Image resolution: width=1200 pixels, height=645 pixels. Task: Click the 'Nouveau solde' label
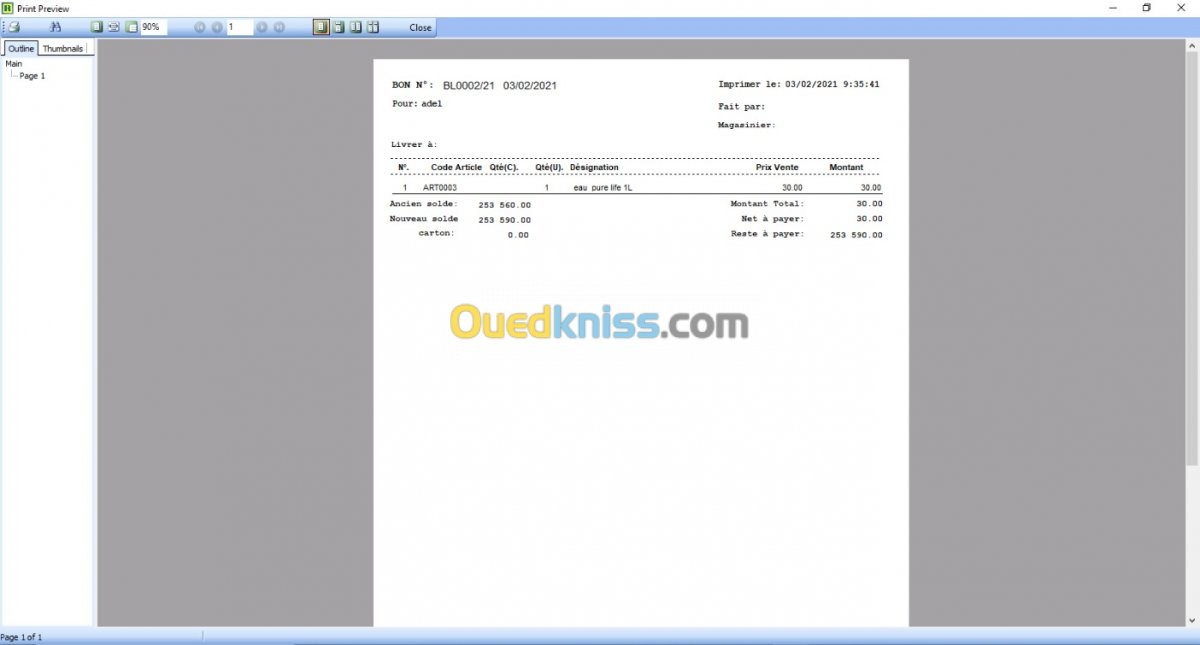pos(424,218)
